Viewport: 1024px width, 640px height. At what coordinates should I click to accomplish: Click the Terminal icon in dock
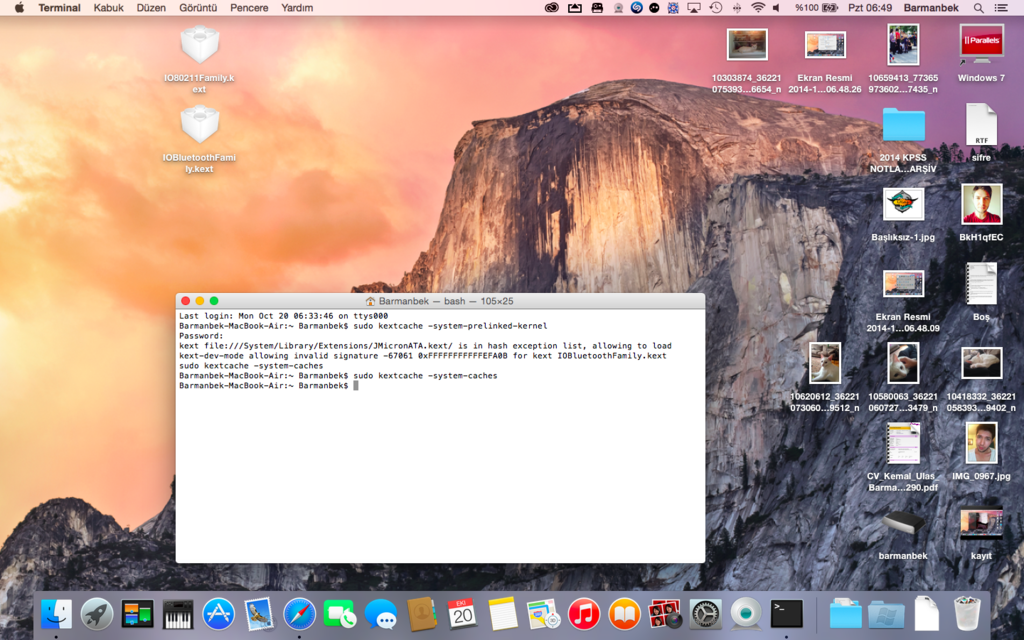pyautogui.click(x=786, y=615)
